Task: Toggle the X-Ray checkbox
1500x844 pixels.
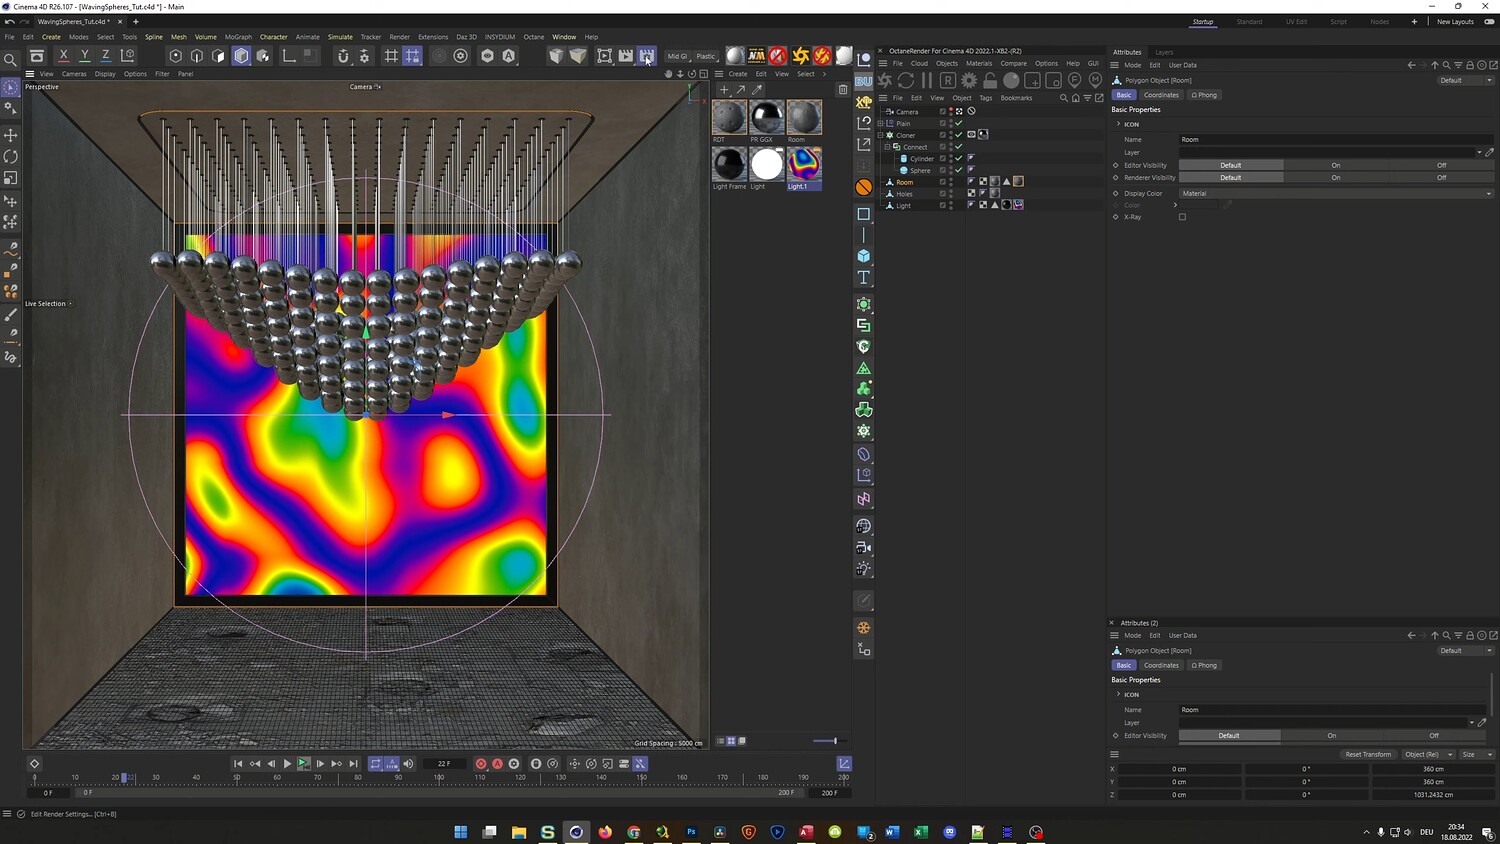Action: 1182,217
